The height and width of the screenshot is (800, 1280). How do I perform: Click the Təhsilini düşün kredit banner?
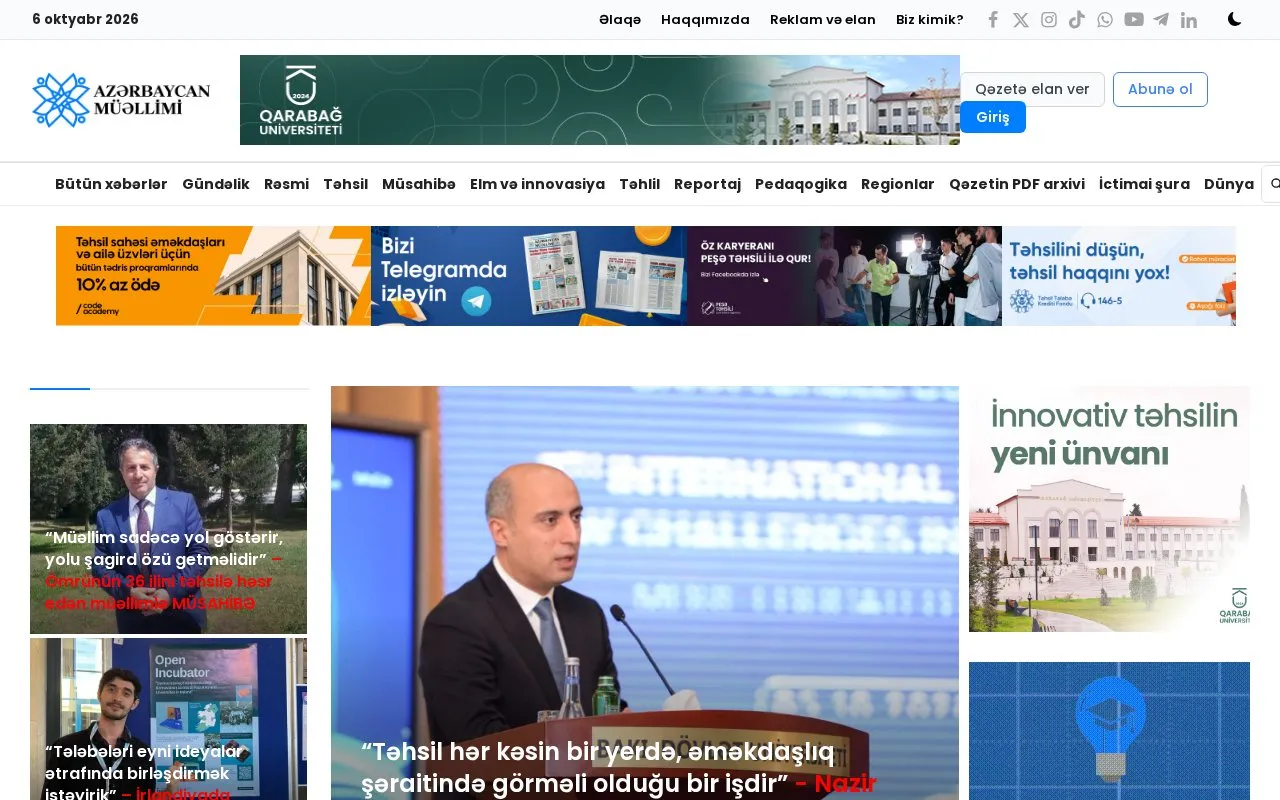click(1119, 276)
